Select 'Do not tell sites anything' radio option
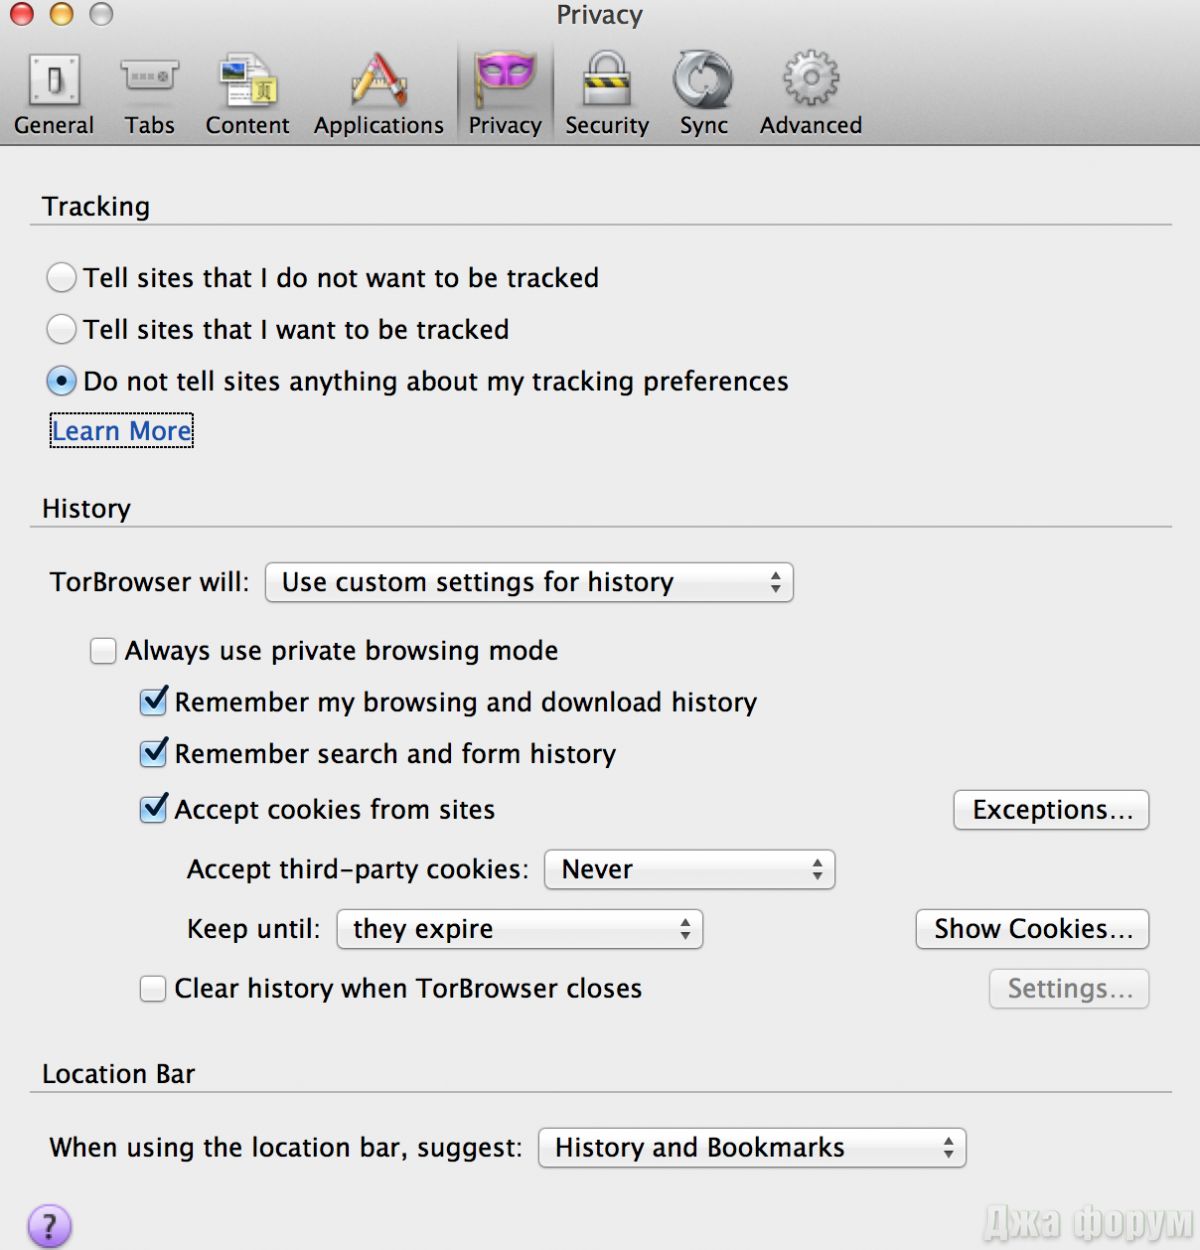Viewport: 1200px width, 1250px height. pos(61,381)
